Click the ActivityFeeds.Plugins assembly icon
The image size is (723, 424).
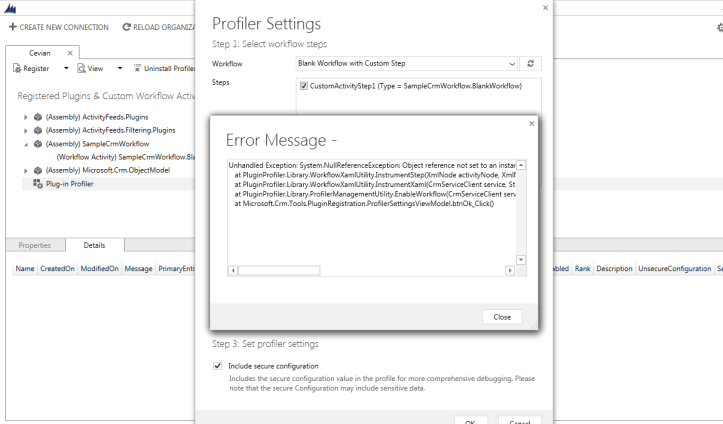[37, 117]
